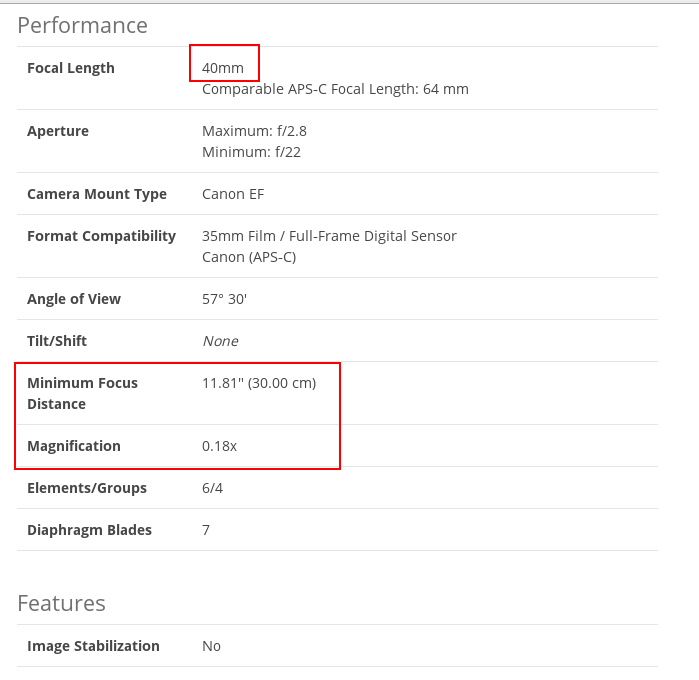Click the Minimum Focus Distance label
Screen dimensions: 699x680
pyautogui.click(x=82, y=393)
